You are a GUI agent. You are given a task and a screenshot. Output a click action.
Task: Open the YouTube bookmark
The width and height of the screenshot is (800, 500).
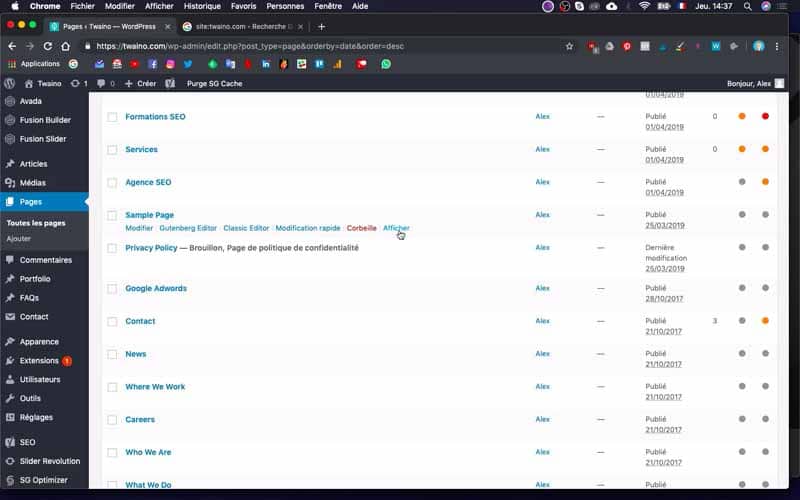[x=135, y=64]
